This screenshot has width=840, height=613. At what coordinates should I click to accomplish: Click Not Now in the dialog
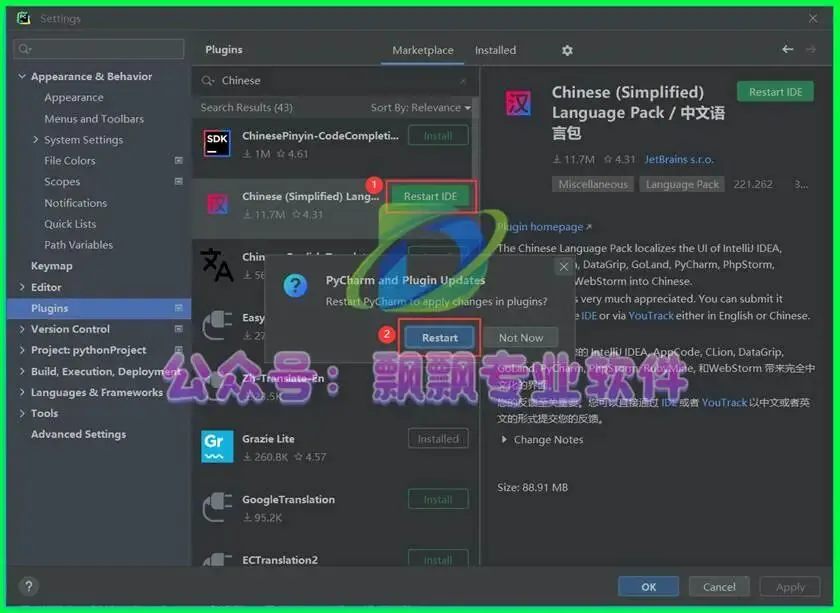[x=521, y=338]
